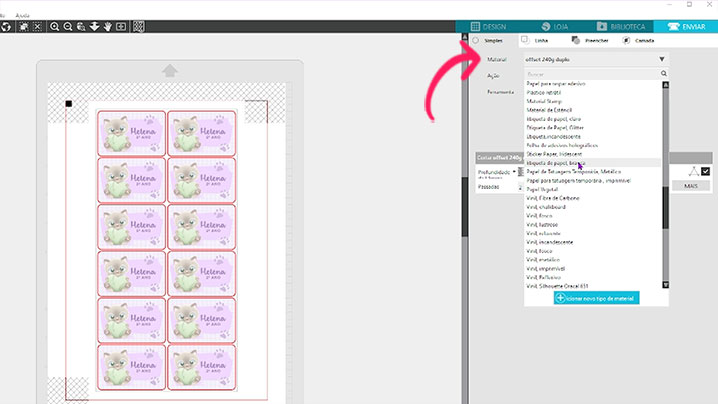
Task: Click the upward arrow above the mat
Action: (170, 71)
